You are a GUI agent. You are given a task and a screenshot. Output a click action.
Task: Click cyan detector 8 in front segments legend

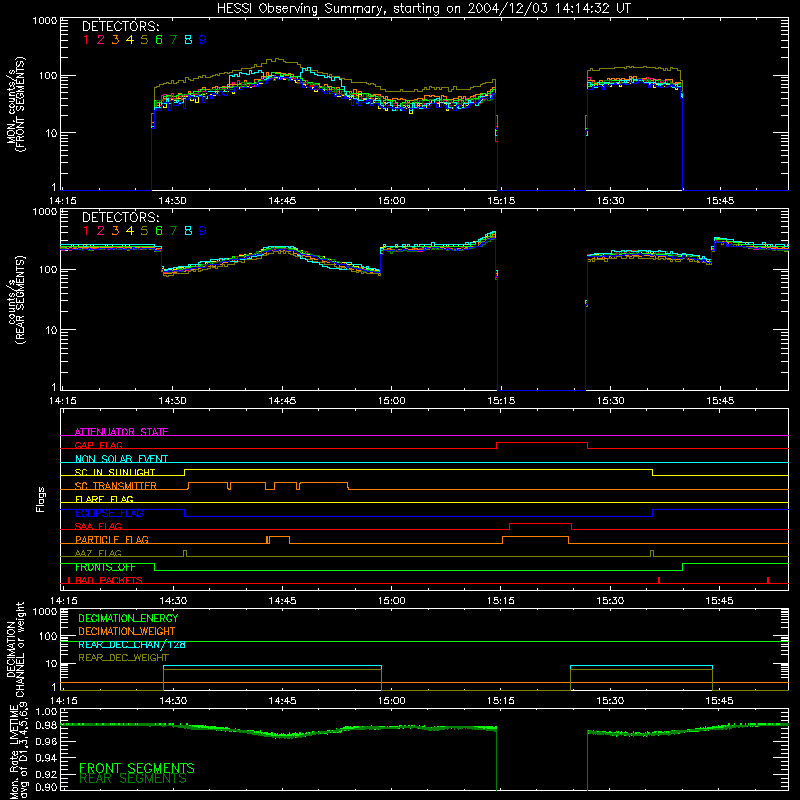(x=188, y=40)
